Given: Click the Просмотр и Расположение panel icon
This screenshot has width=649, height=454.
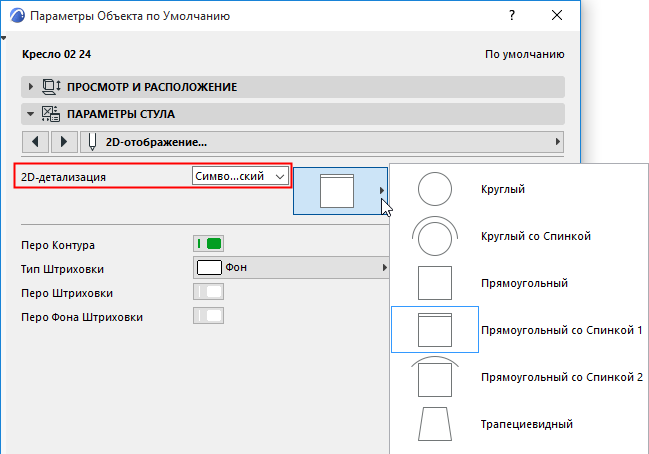Looking at the screenshot, I should click(x=51, y=86).
